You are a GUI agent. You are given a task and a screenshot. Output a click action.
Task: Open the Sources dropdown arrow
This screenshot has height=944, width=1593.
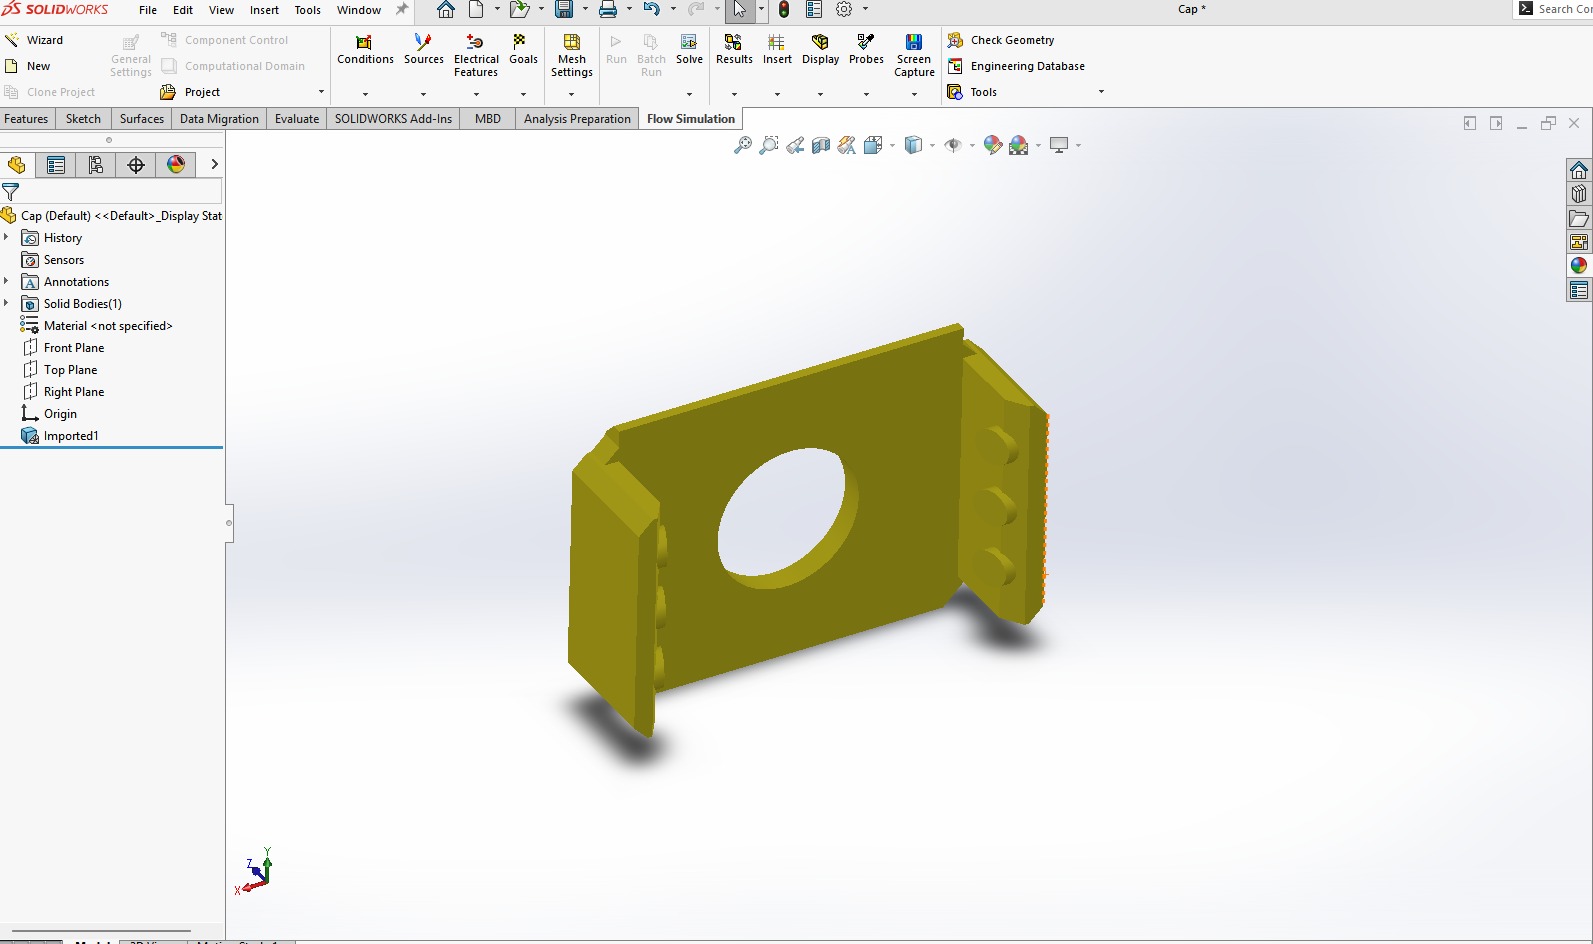point(423,94)
